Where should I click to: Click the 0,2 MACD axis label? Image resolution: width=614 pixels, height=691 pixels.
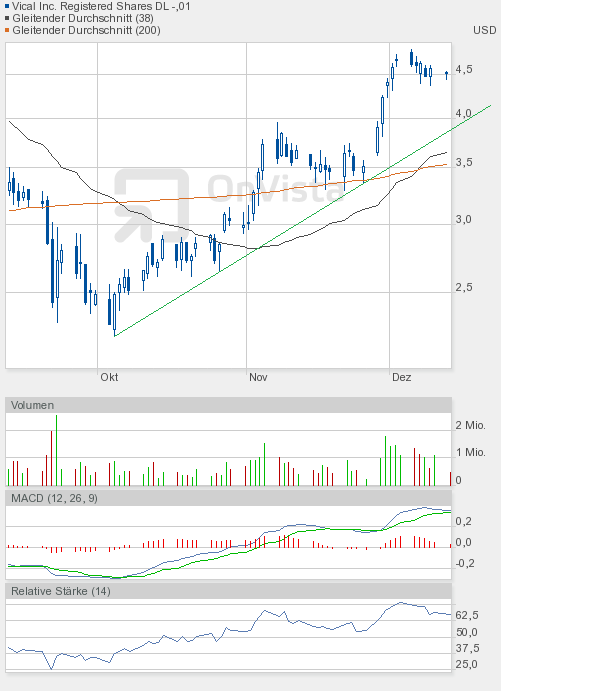coord(463,521)
